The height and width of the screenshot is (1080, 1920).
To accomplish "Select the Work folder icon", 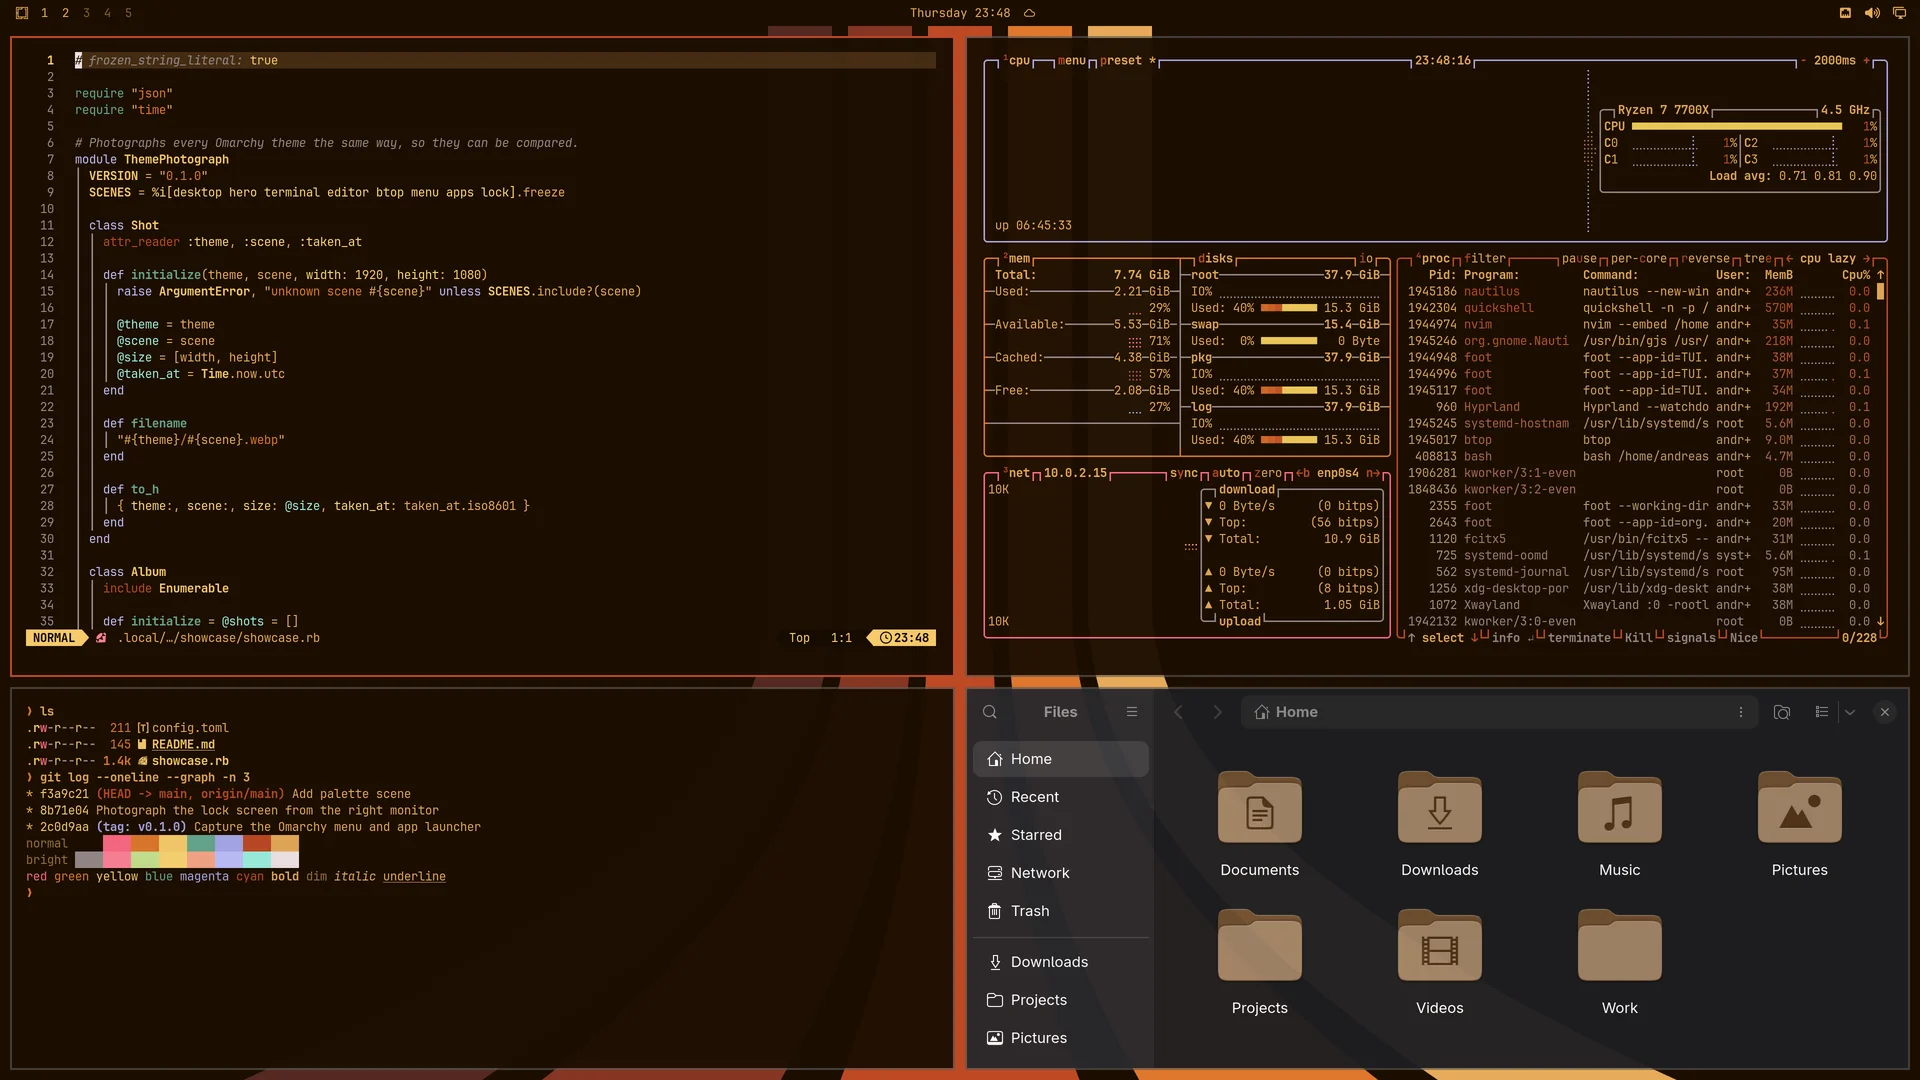I will coord(1620,946).
